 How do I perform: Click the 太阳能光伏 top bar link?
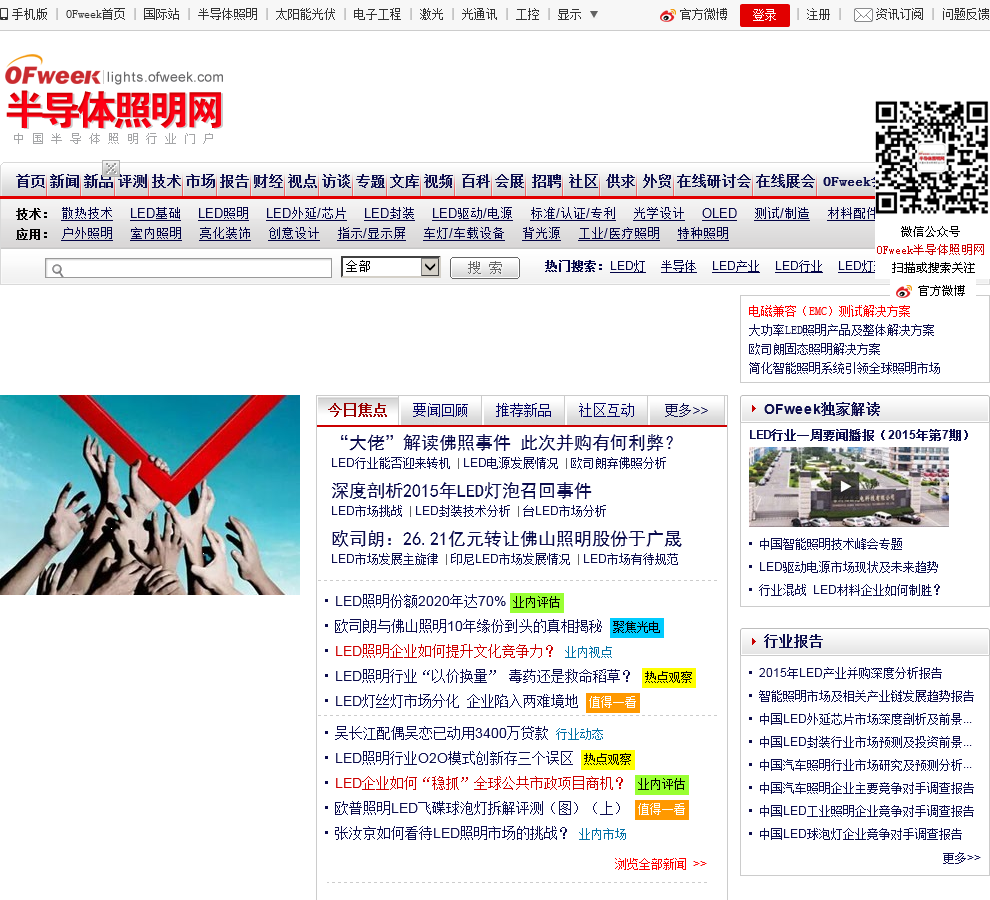pyautogui.click(x=305, y=14)
